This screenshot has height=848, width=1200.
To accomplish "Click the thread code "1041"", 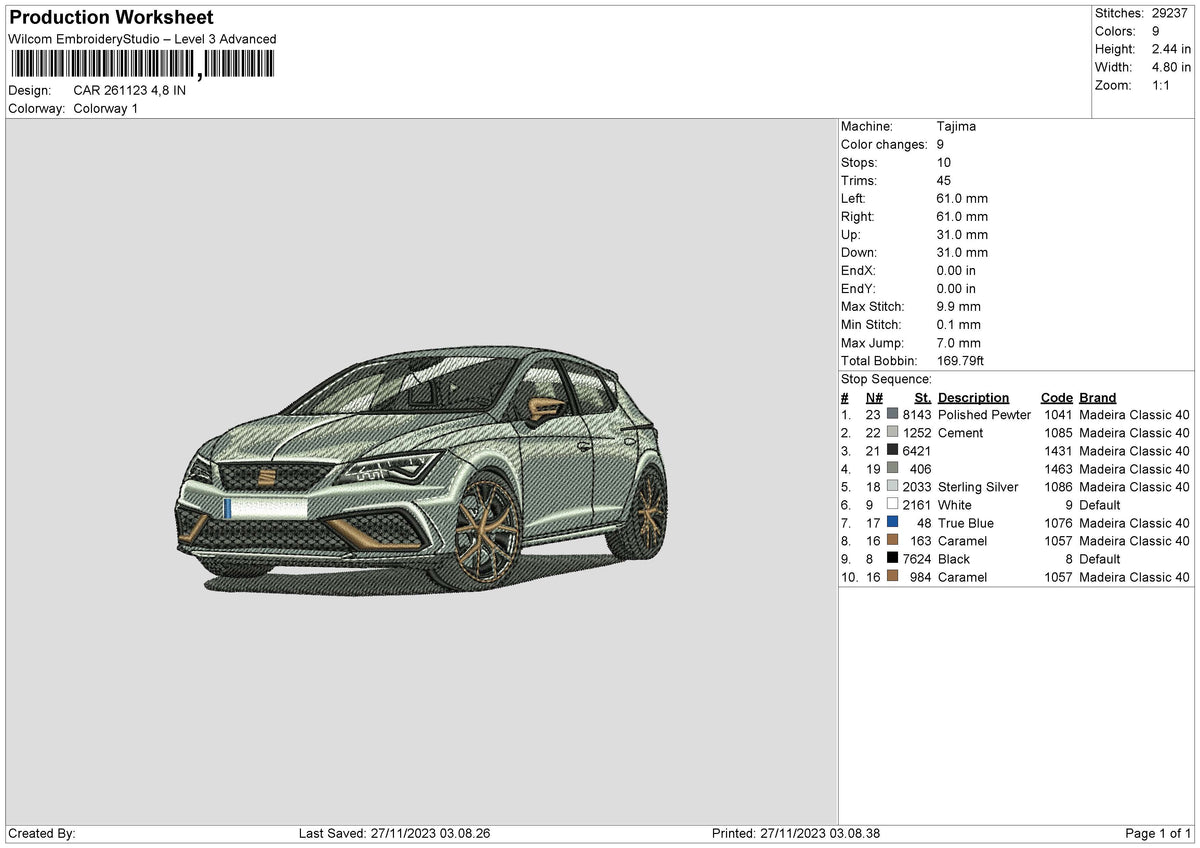I will pyautogui.click(x=1058, y=415).
